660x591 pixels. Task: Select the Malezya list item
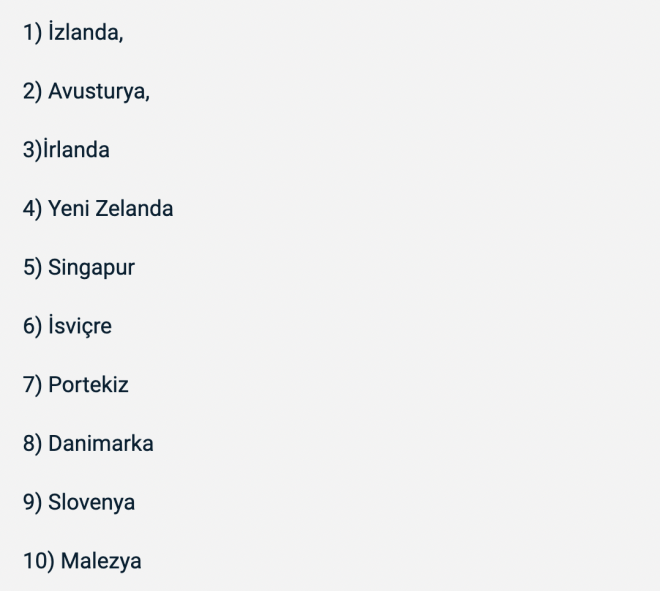[101, 561]
